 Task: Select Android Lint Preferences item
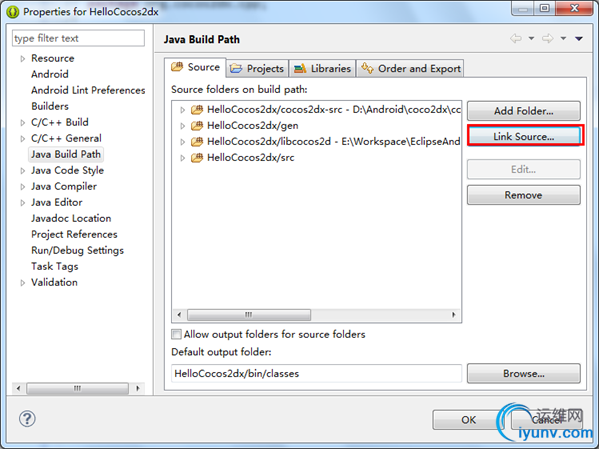(88, 90)
